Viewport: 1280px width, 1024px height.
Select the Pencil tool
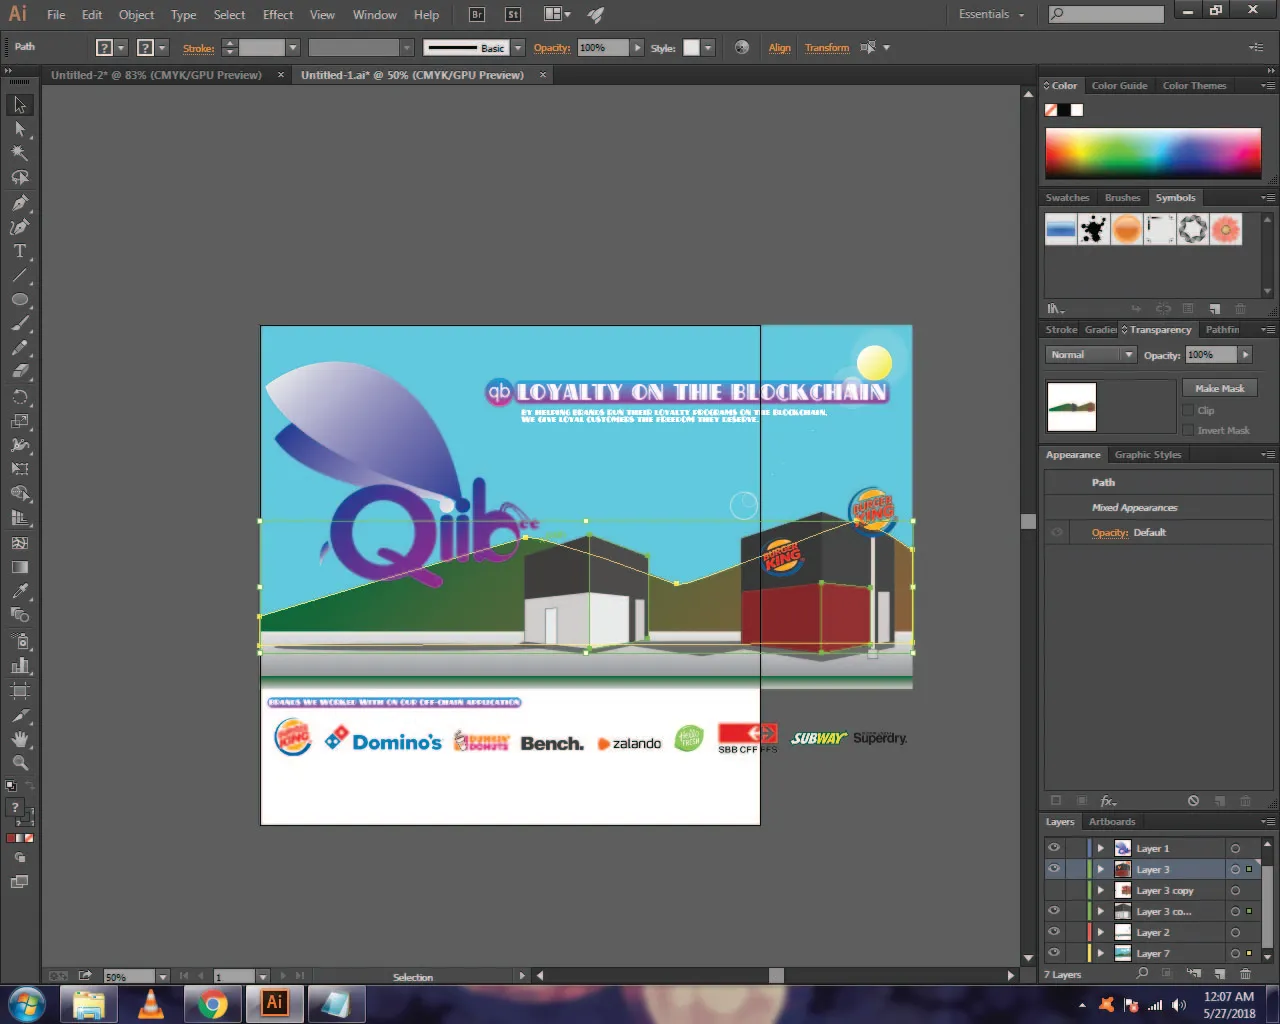pos(19,348)
